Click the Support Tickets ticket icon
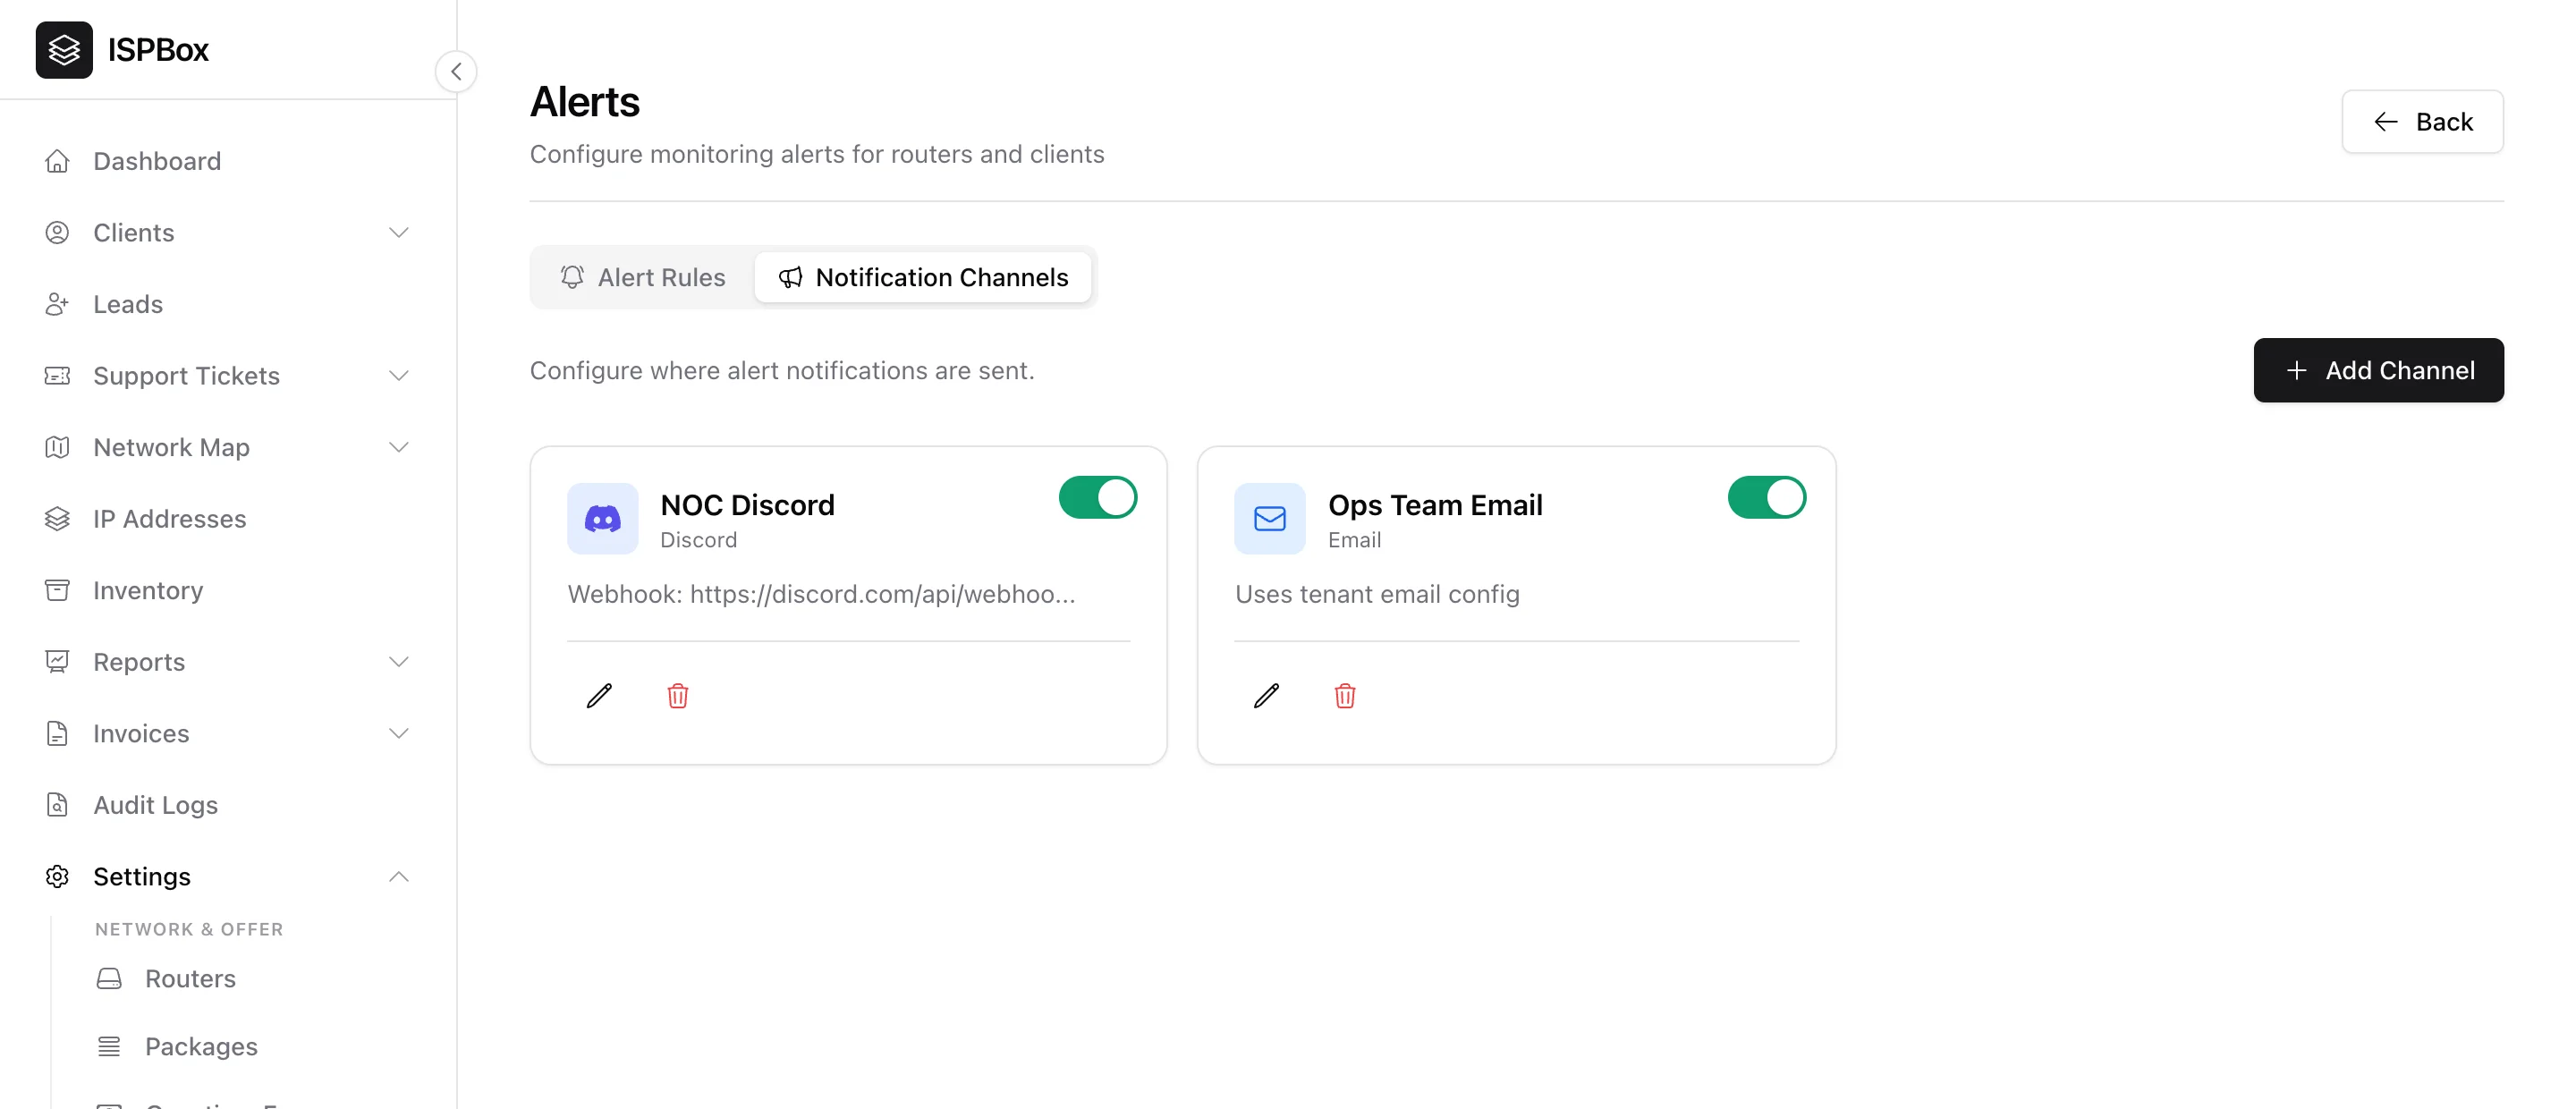Image resolution: width=2576 pixels, height=1109 pixels. (x=57, y=375)
